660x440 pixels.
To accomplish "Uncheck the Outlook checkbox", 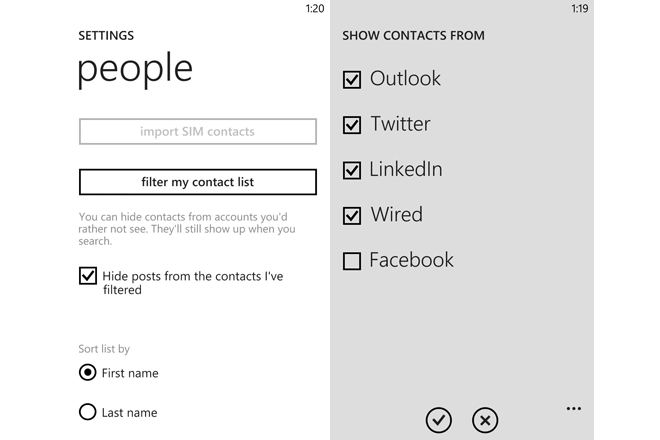I will [352, 80].
